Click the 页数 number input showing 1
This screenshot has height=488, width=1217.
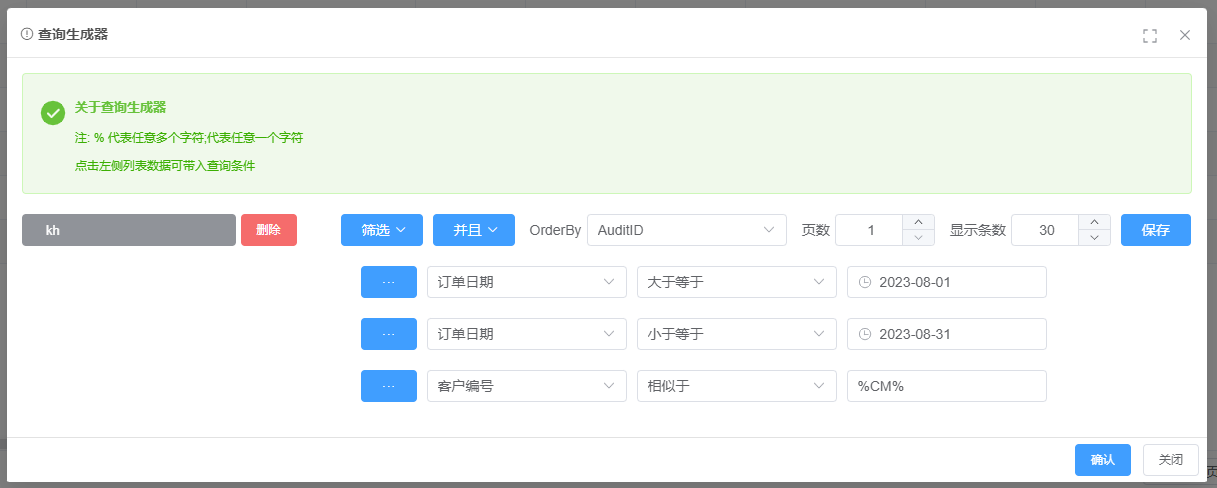(x=869, y=230)
